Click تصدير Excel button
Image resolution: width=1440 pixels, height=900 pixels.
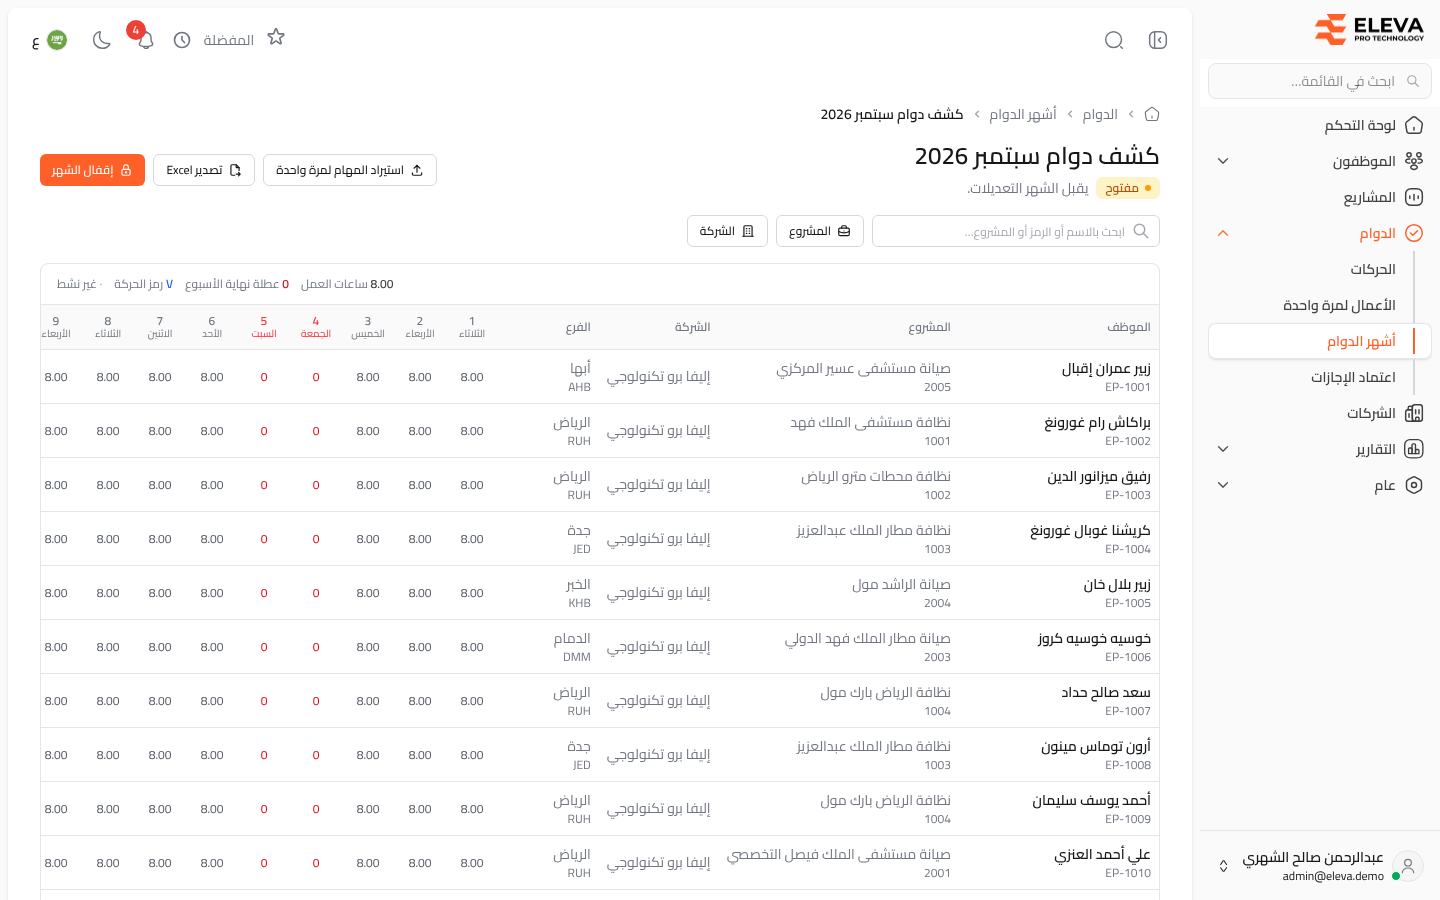(204, 170)
